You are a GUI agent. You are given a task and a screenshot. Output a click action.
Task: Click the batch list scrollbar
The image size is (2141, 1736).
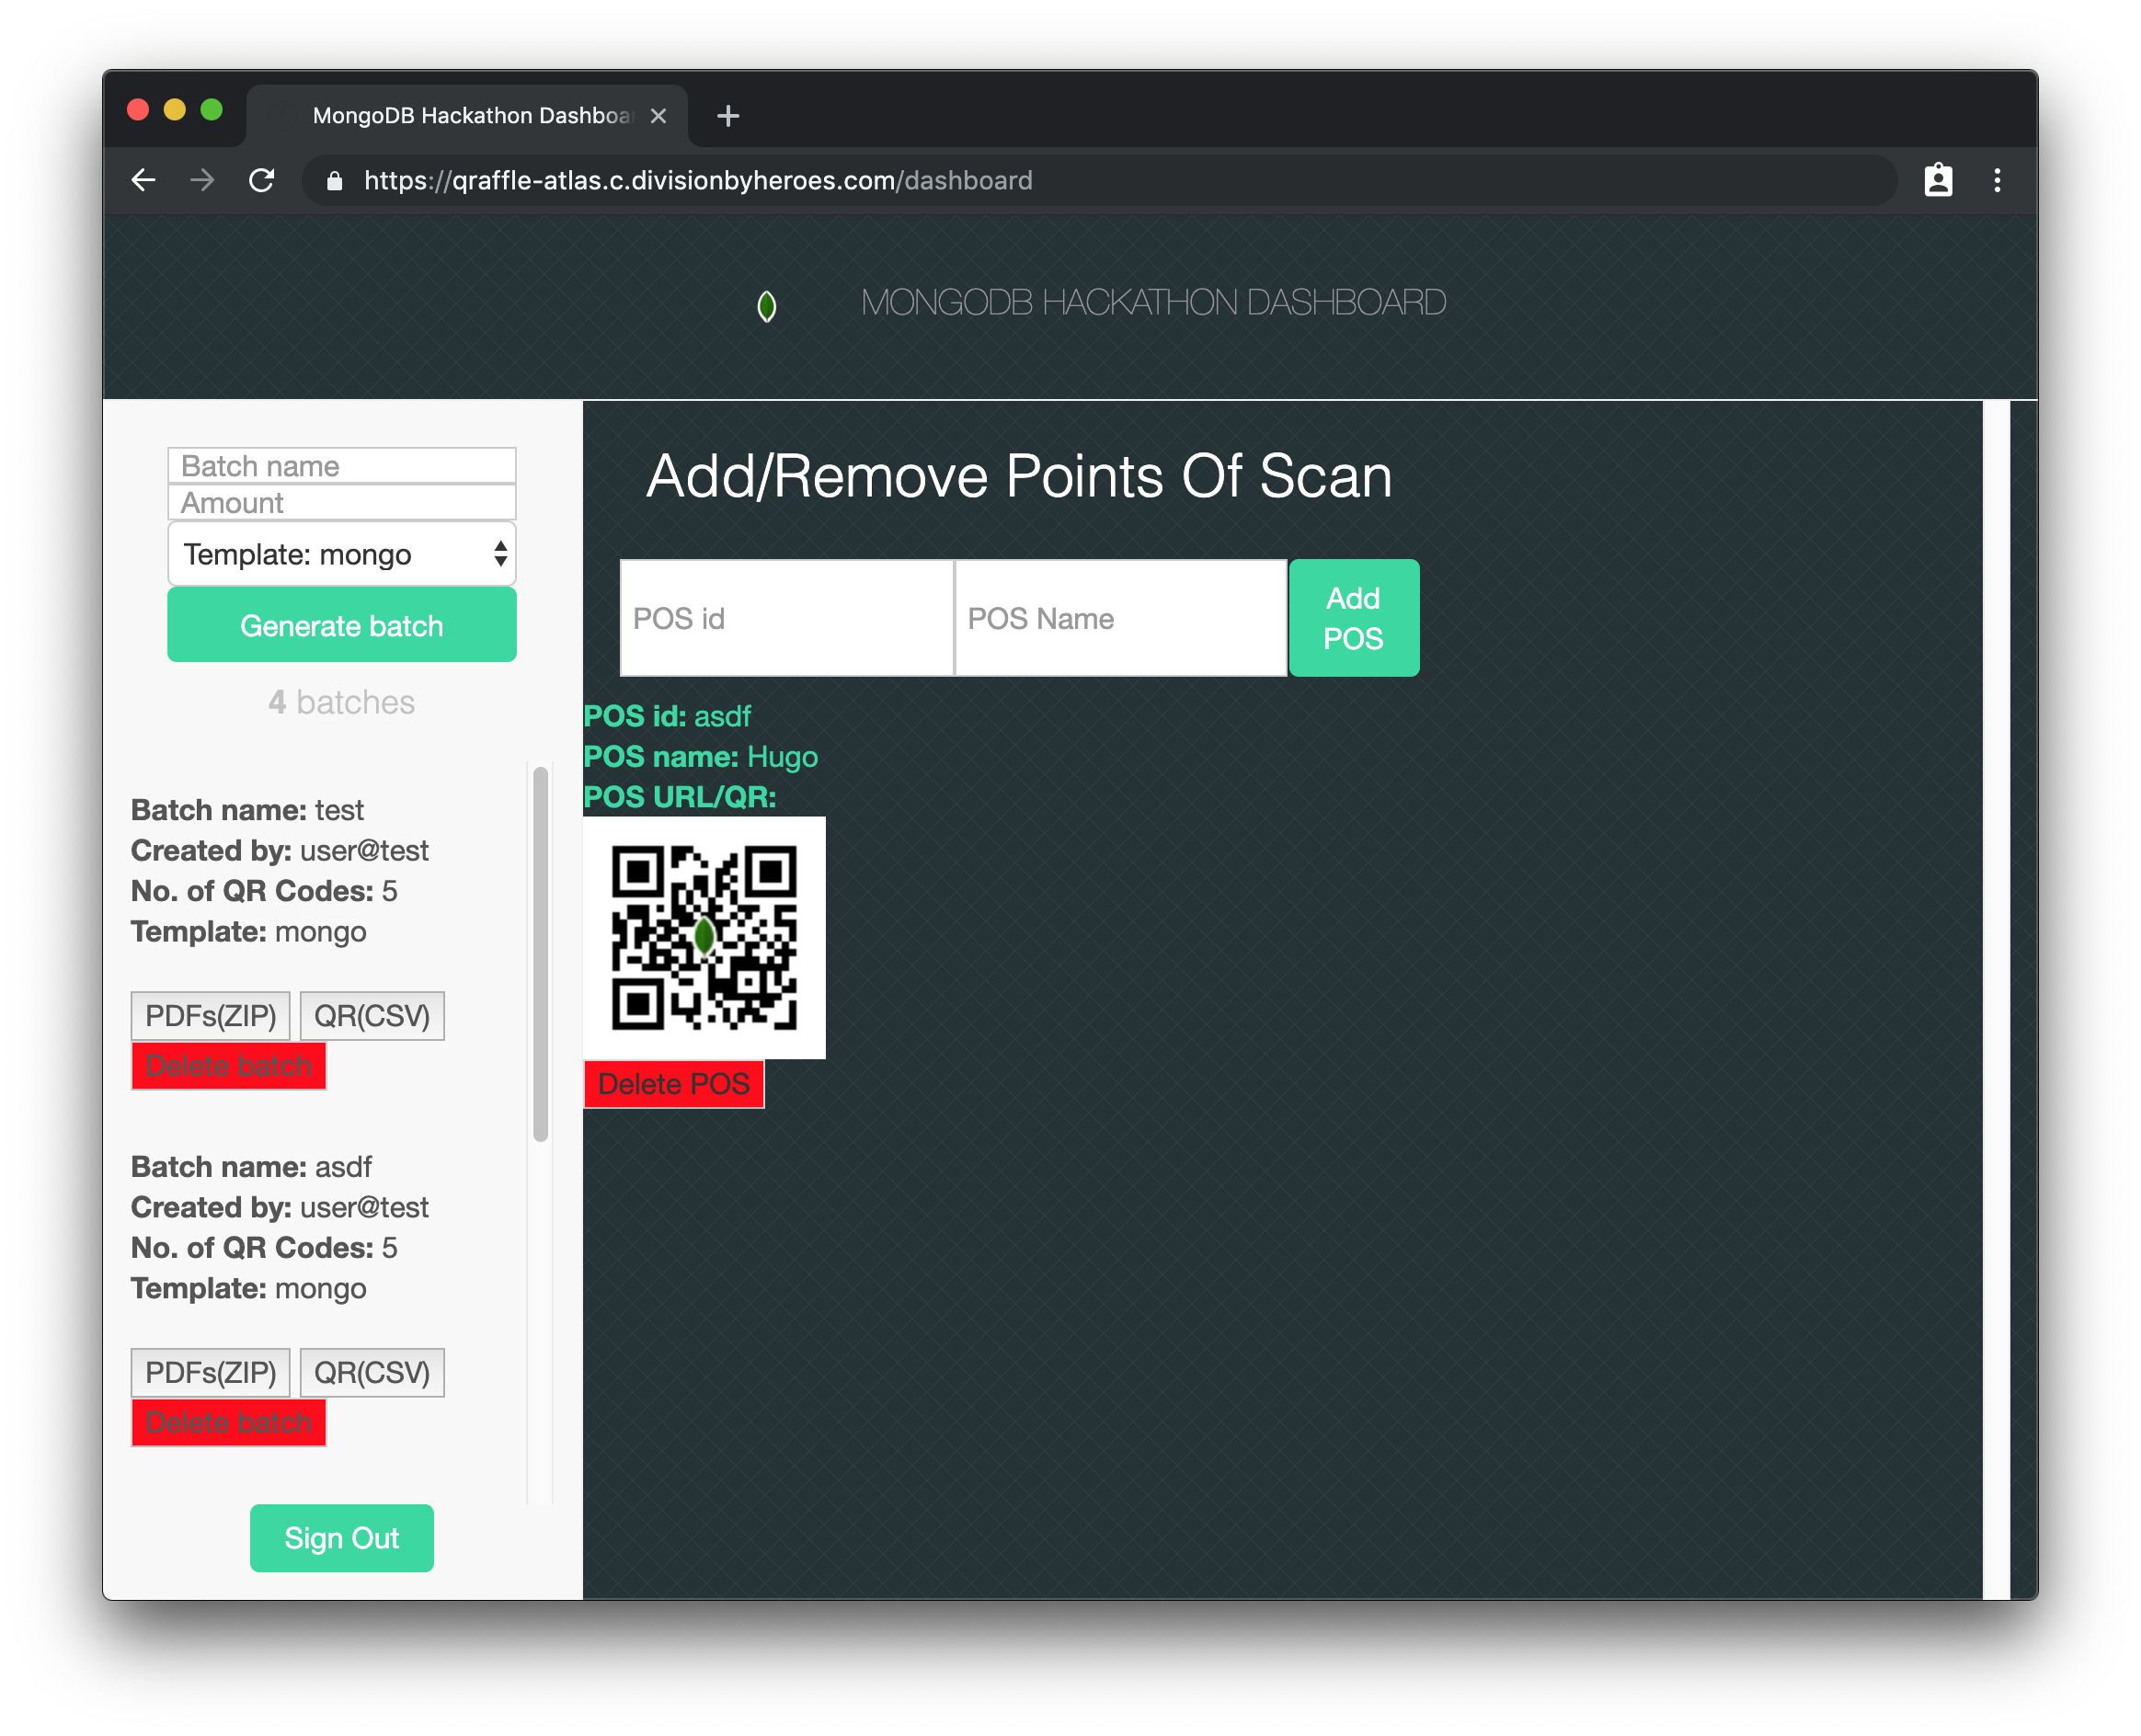(x=540, y=955)
